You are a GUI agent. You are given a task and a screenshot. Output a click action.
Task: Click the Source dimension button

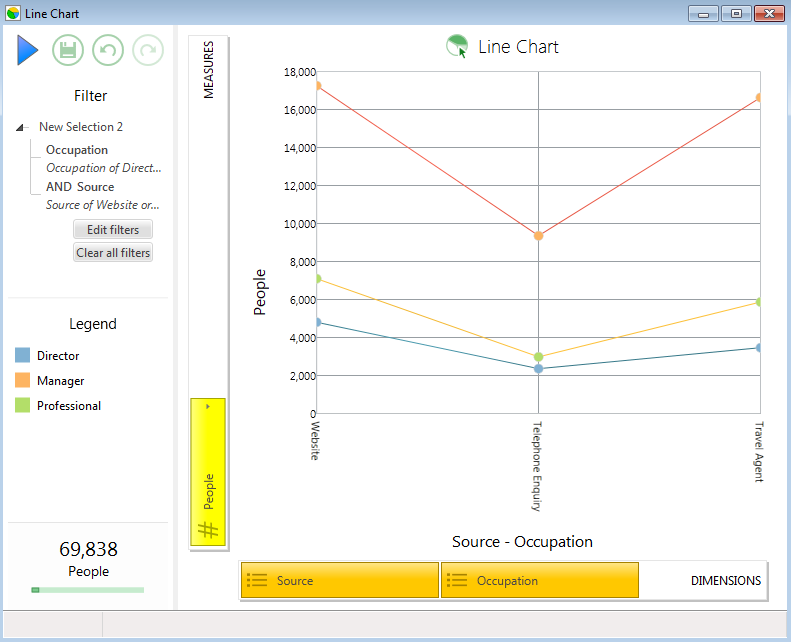tap(340, 580)
